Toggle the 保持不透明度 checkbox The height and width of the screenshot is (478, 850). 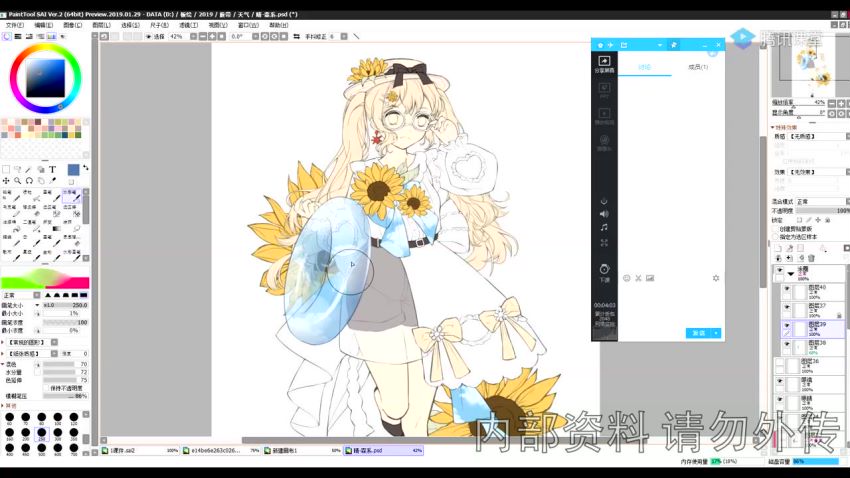point(46,388)
